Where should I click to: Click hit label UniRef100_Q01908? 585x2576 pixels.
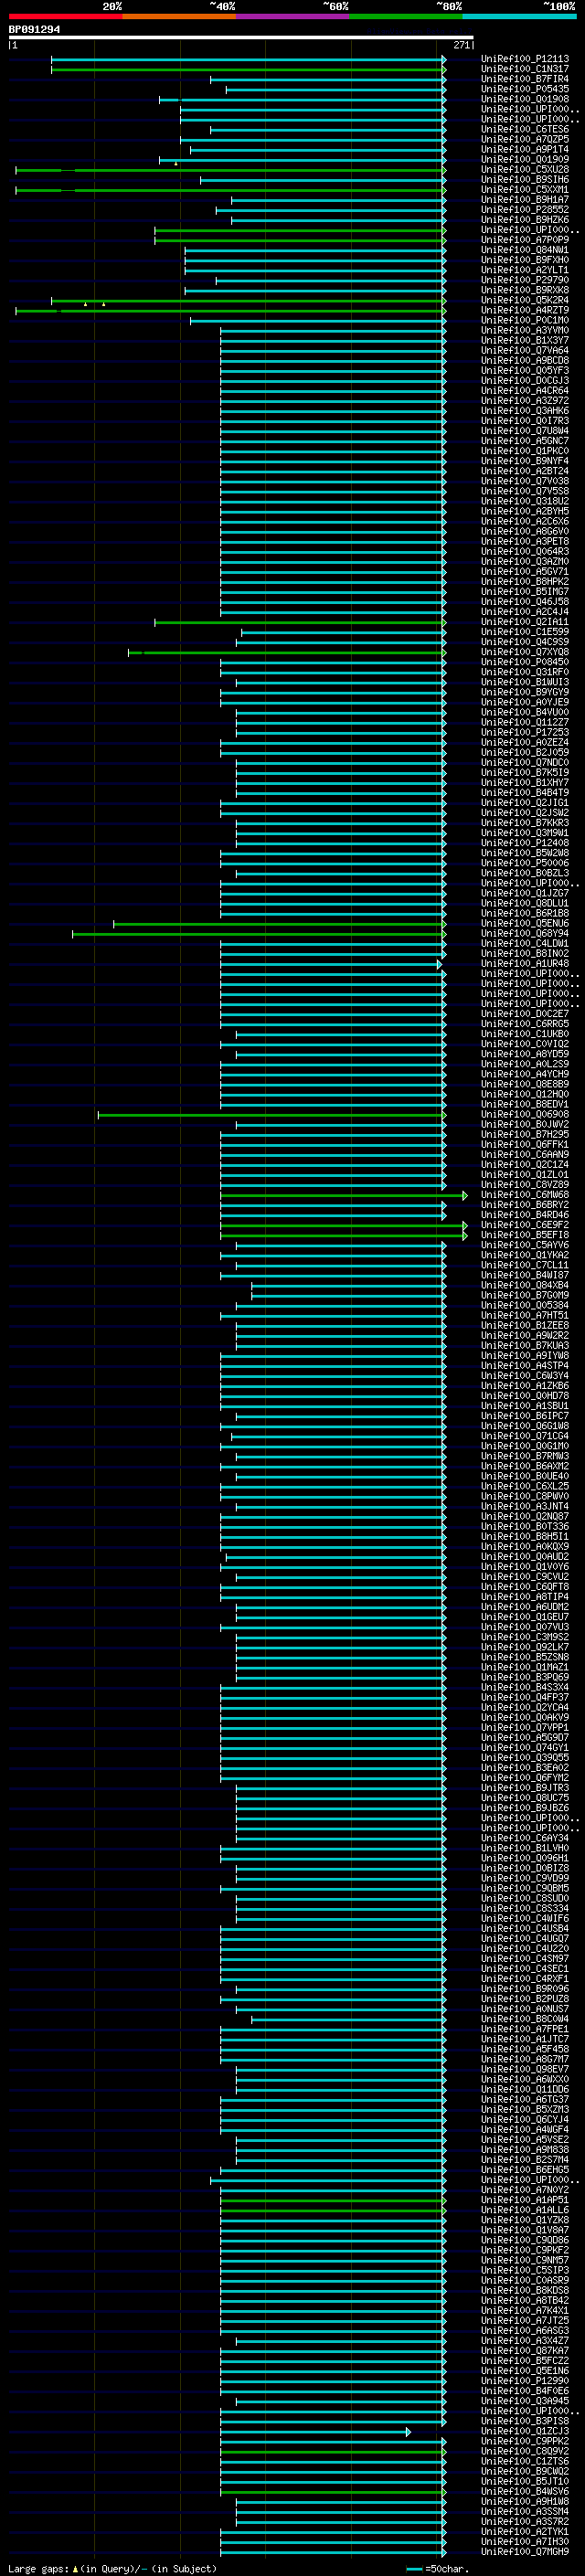click(x=525, y=99)
